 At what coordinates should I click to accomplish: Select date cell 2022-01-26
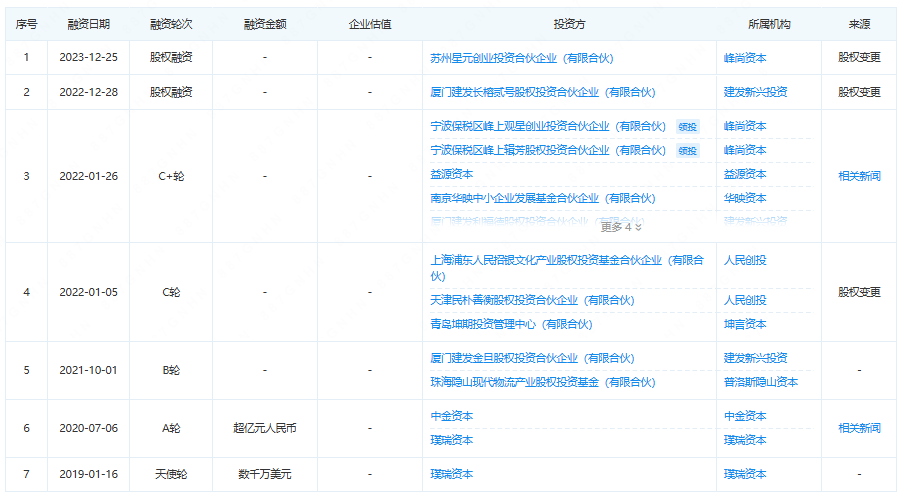(89, 177)
